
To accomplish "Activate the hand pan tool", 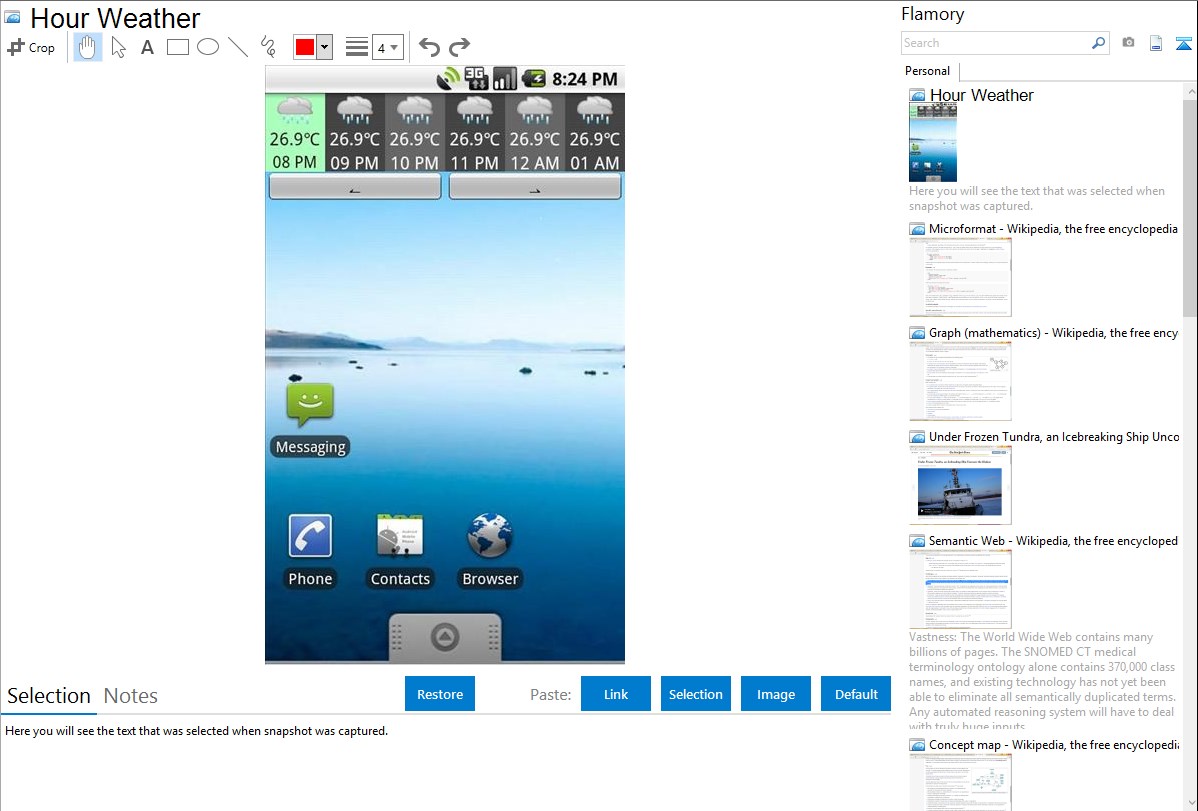I will (x=88, y=47).
